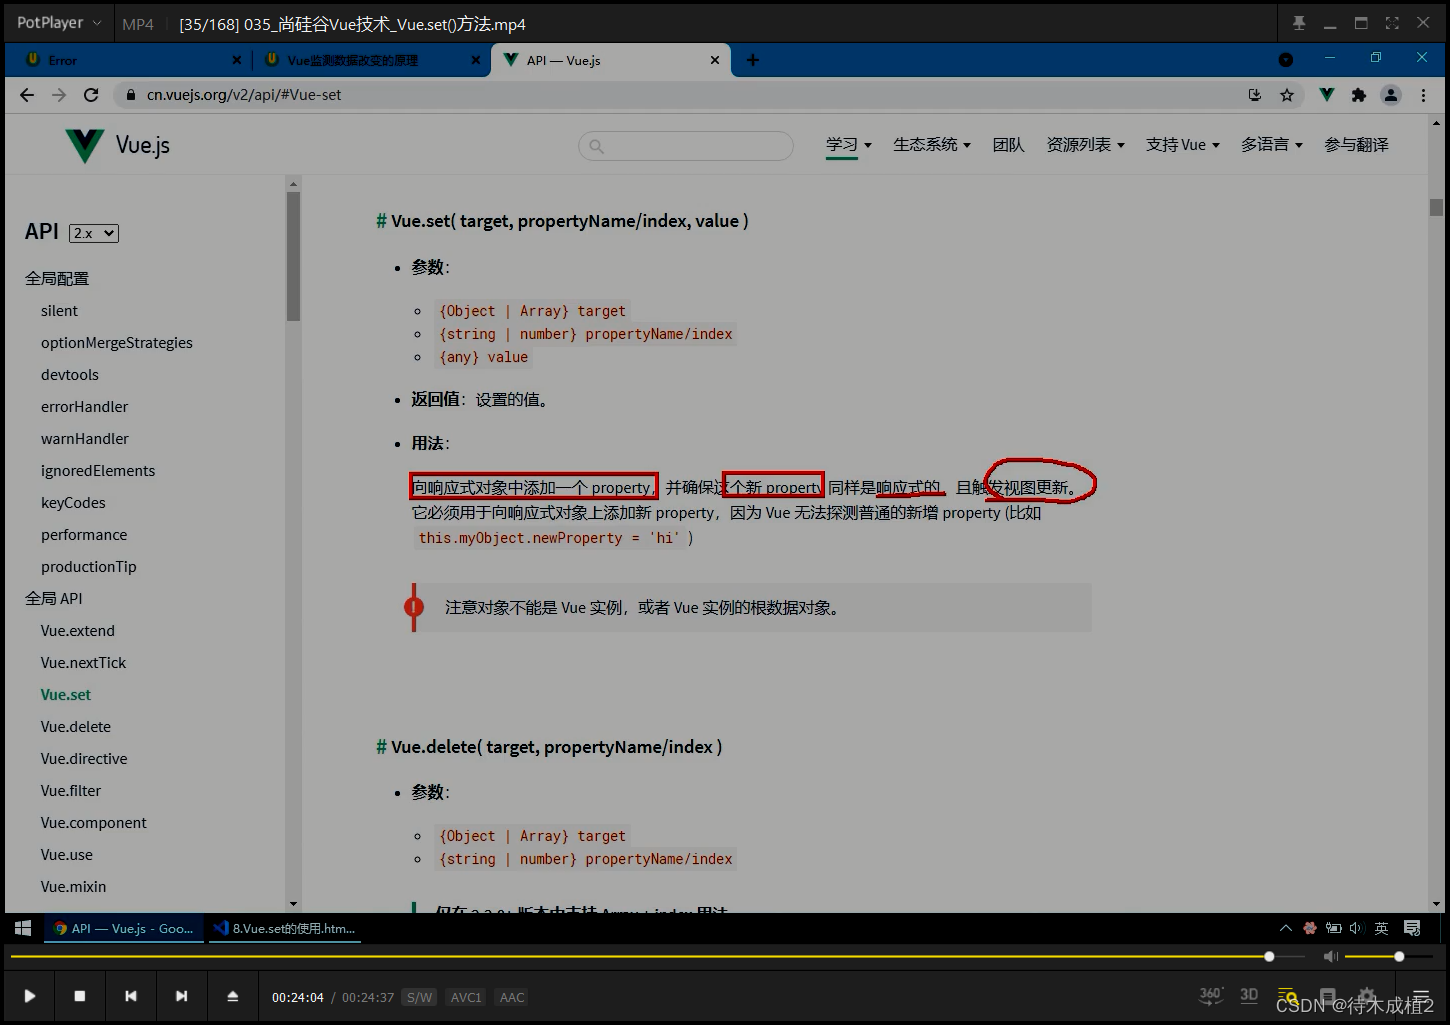
Task: Open PotPlayer settings gear icon
Action: (x=1366, y=996)
